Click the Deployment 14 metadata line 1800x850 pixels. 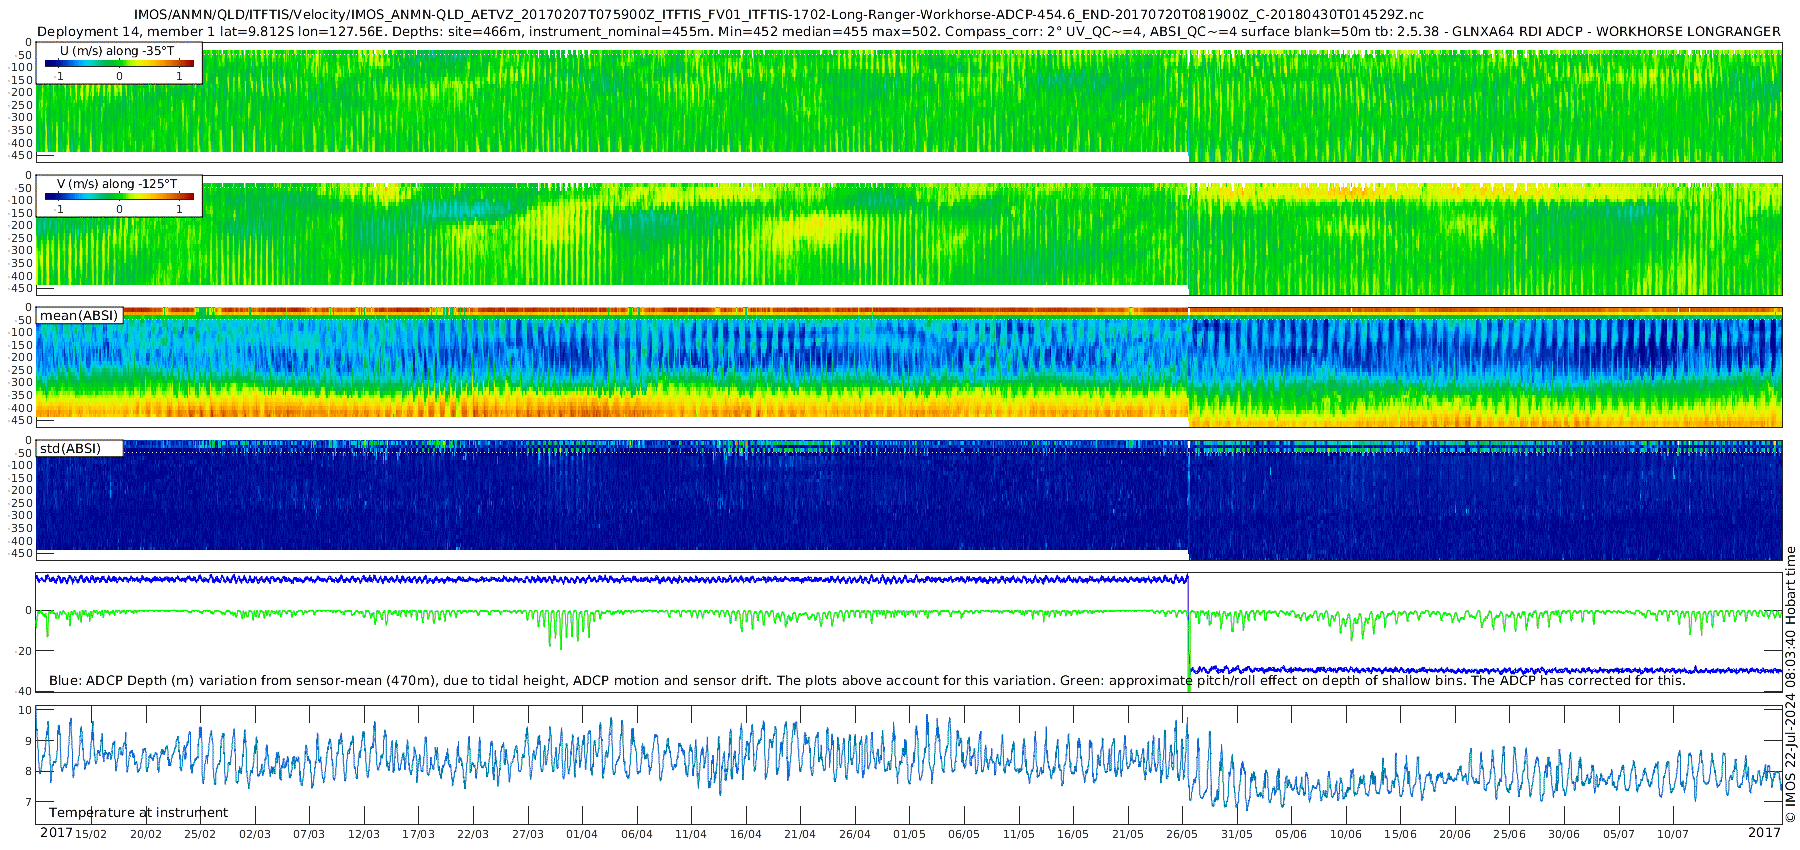[x=908, y=32]
